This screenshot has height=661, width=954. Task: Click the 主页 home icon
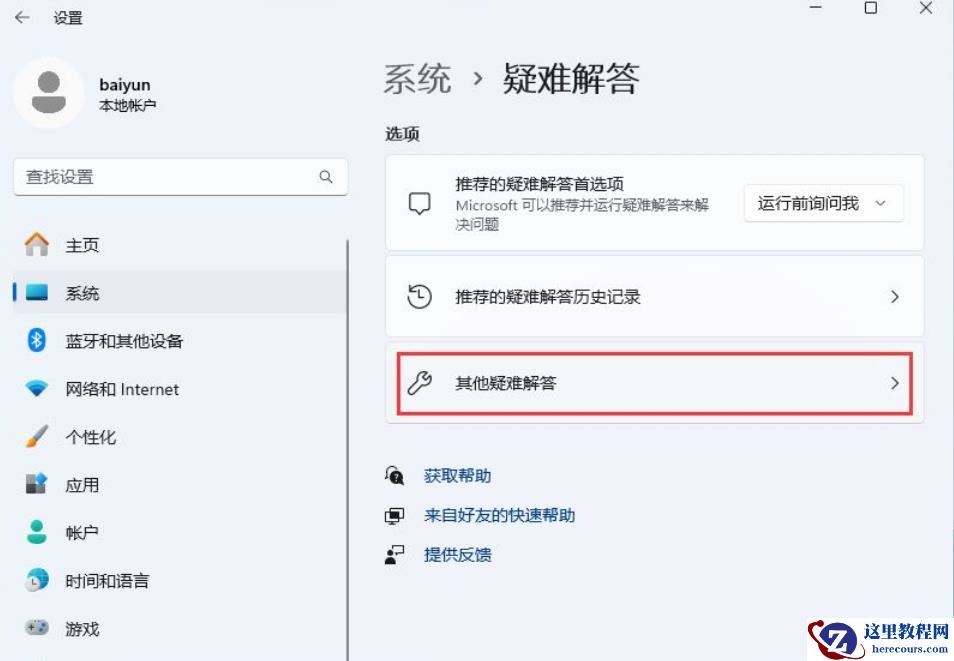34,245
